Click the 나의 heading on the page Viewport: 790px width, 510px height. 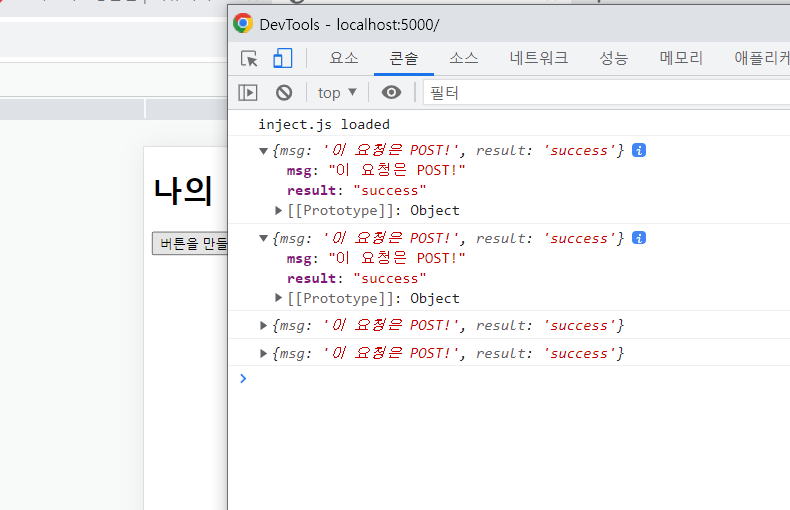coord(183,191)
